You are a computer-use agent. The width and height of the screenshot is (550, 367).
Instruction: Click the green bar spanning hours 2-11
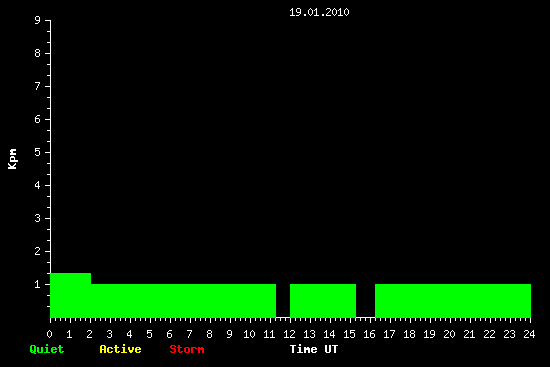point(183,301)
